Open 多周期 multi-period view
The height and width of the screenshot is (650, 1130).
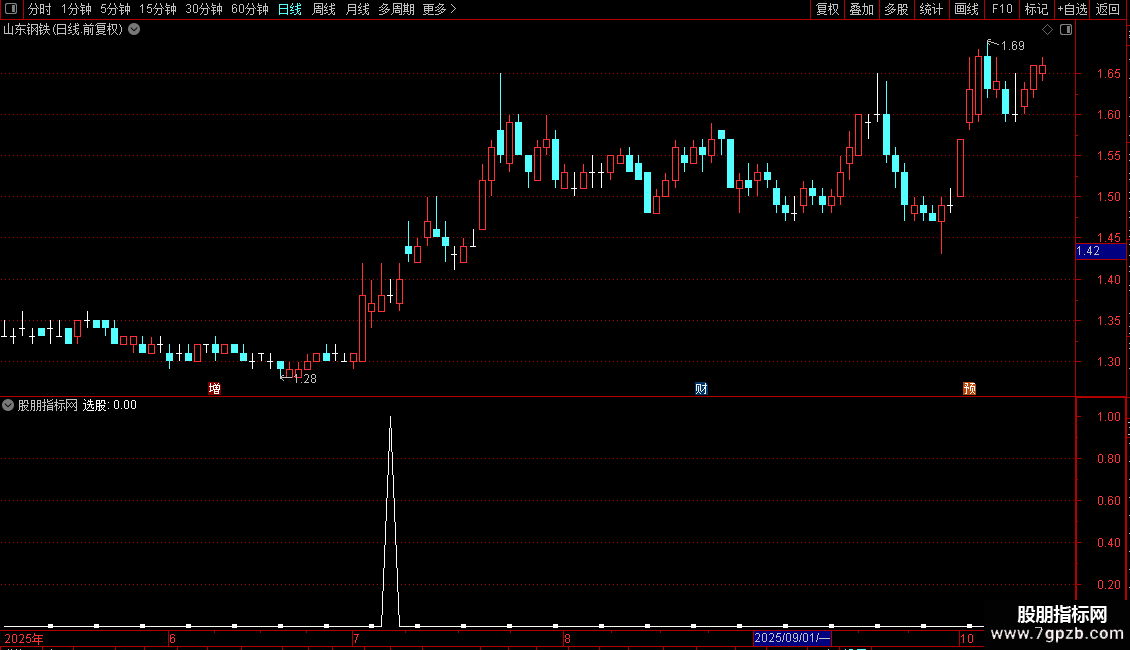[x=396, y=9]
